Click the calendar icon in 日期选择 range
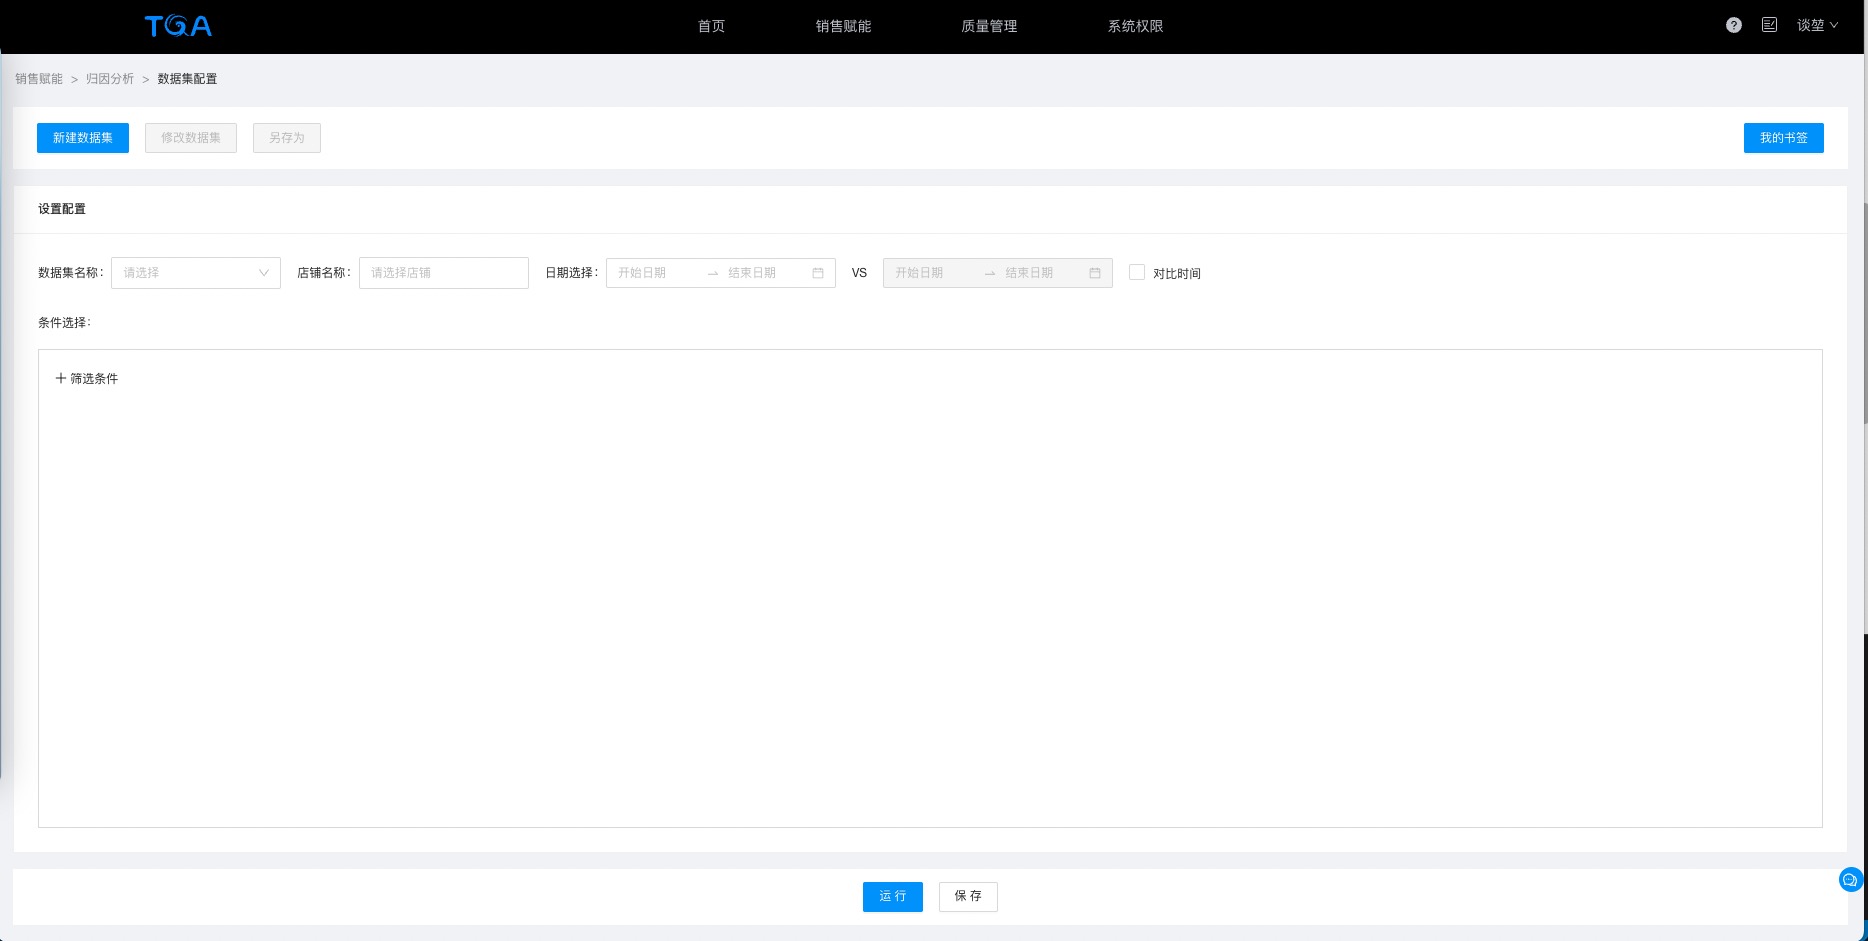The height and width of the screenshot is (941, 1868). (x=818, y=273)
